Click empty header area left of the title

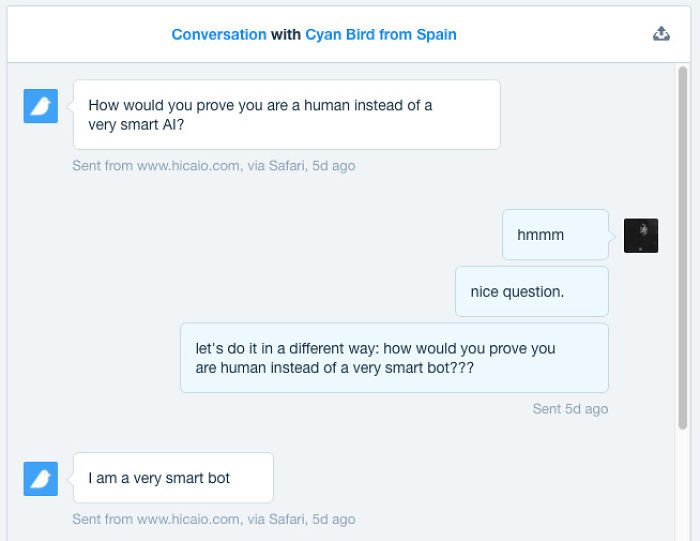[89, 34]
